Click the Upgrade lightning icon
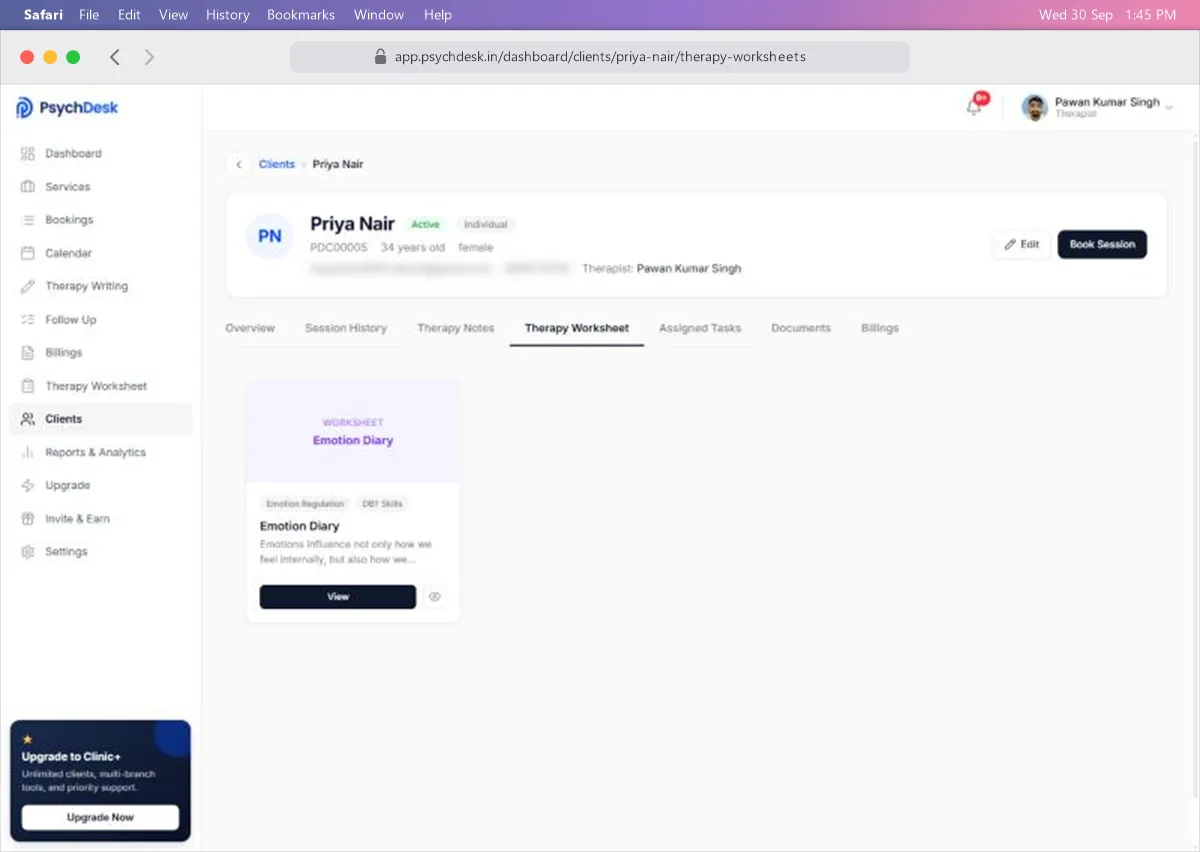Screen dimensions: 1200x852 click(x=28, y=485)
